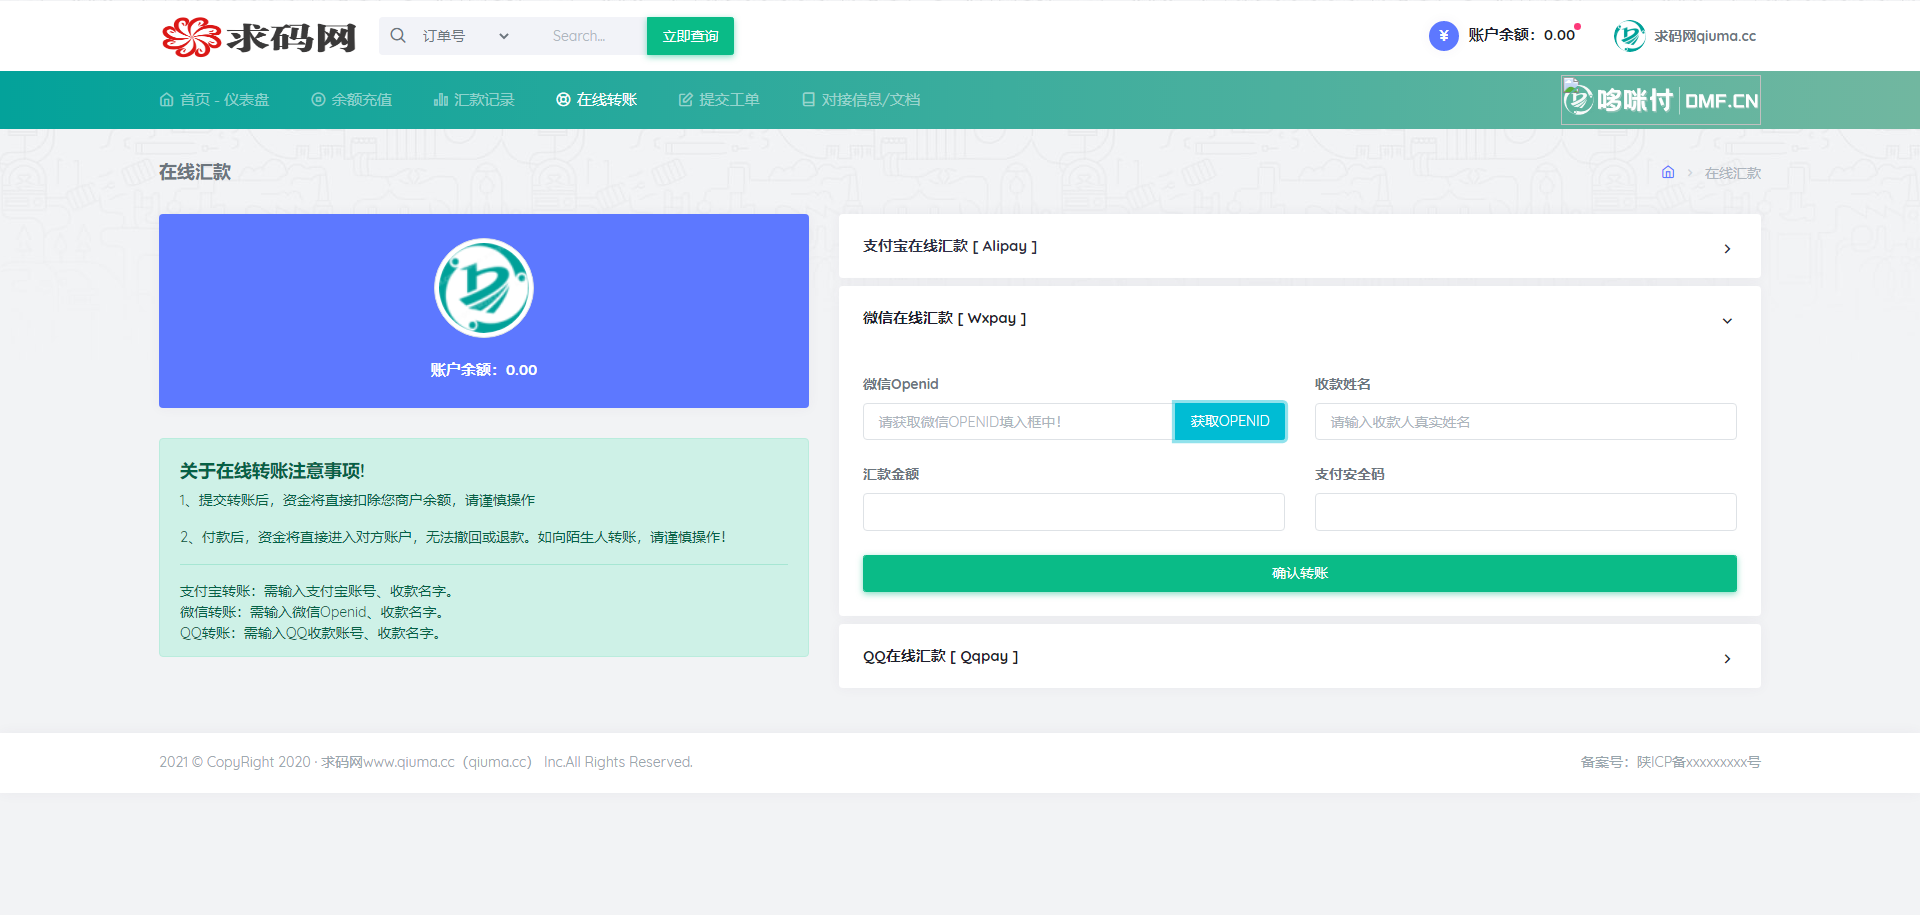Click the 余额充值 circle icon in nav
1920x915 pixels.
pyautogui.click(x=318, y=100)
